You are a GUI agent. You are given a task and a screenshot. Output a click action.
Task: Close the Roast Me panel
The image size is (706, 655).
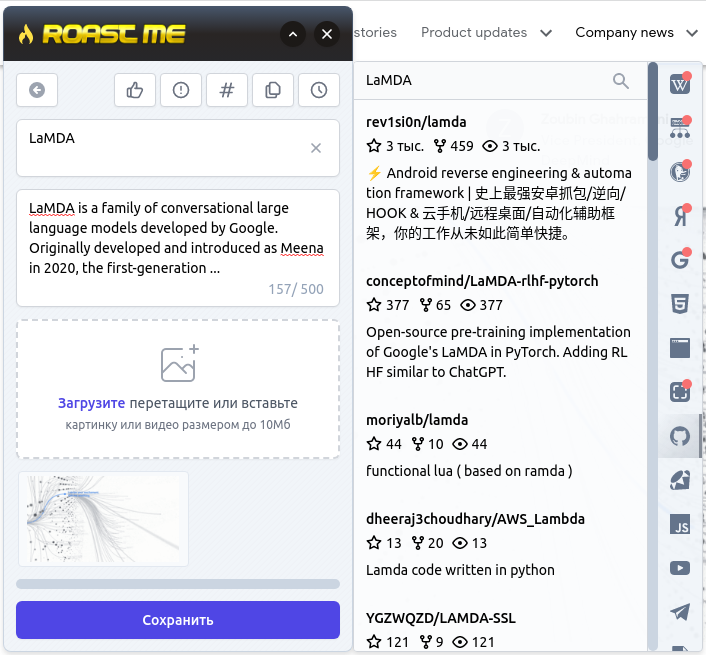(327, 34)
